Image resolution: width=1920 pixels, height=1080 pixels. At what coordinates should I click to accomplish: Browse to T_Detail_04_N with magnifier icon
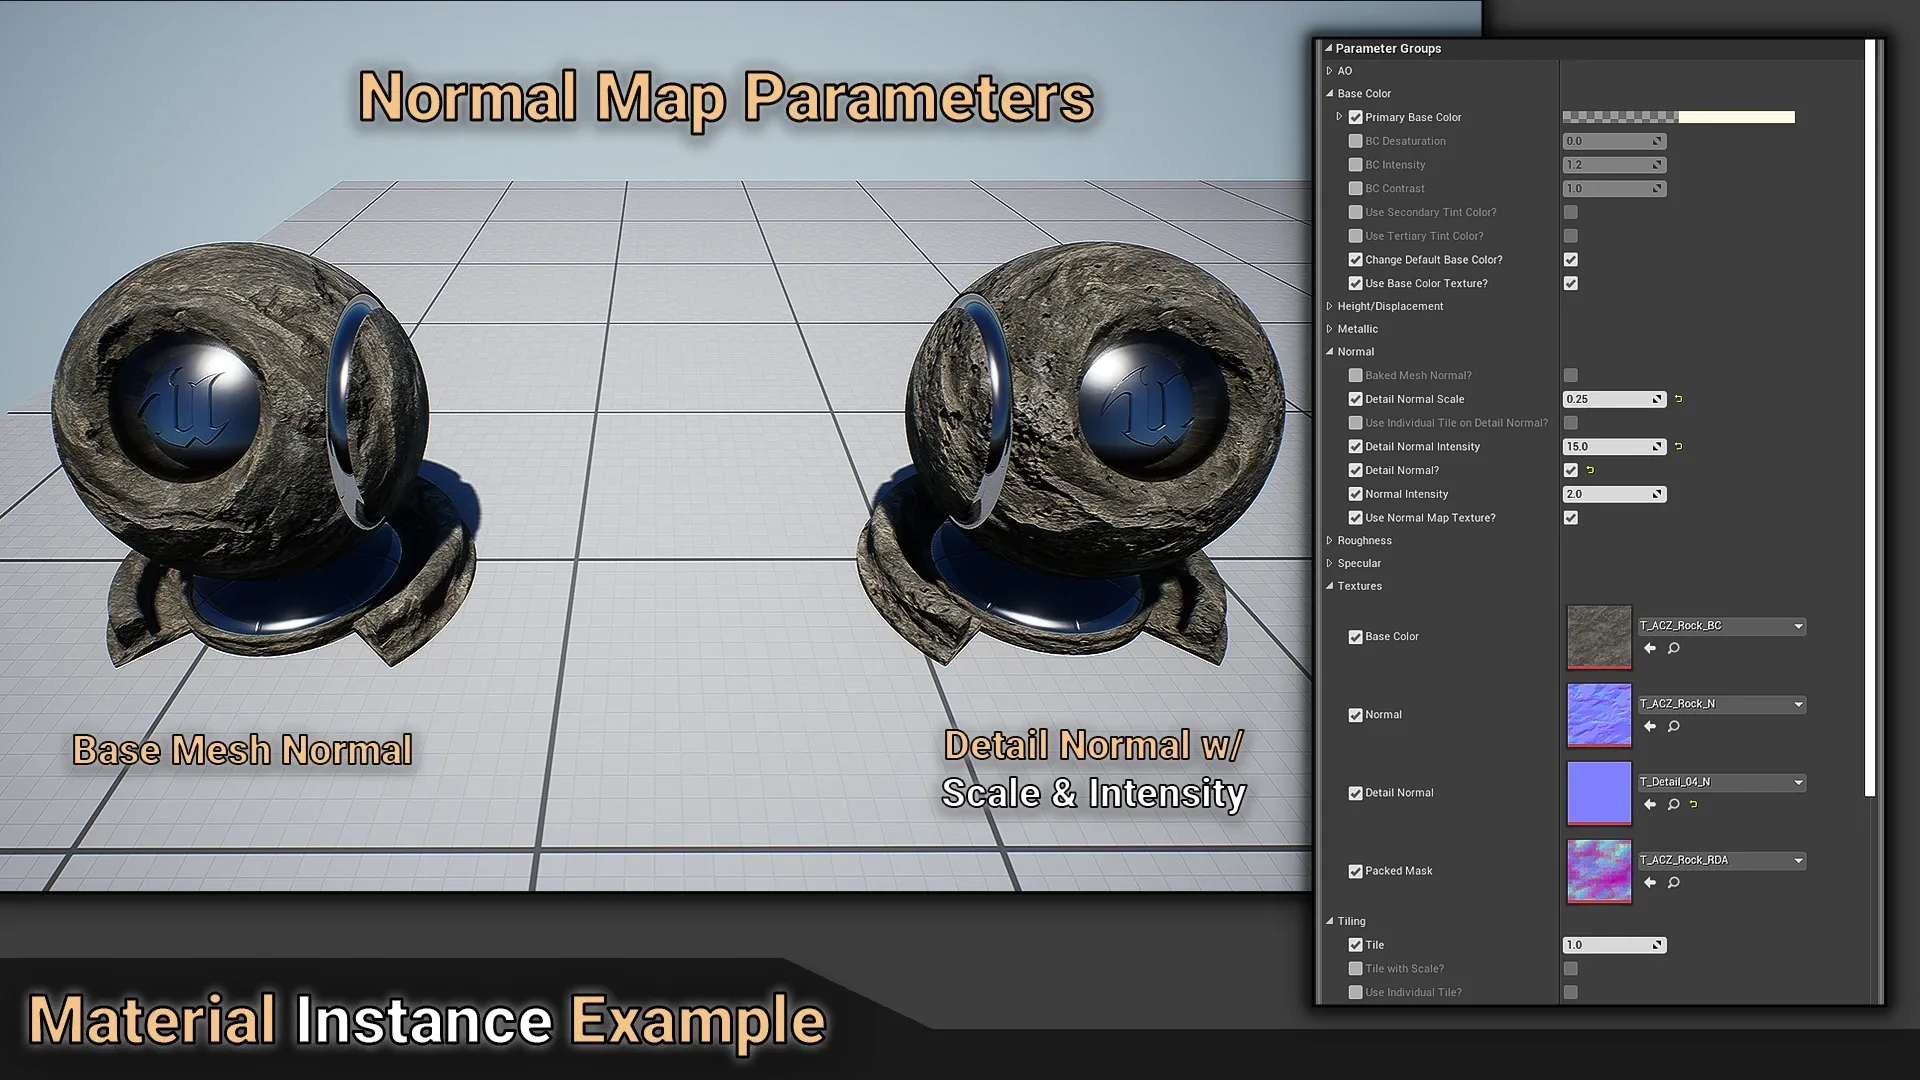click(1673, 805)
